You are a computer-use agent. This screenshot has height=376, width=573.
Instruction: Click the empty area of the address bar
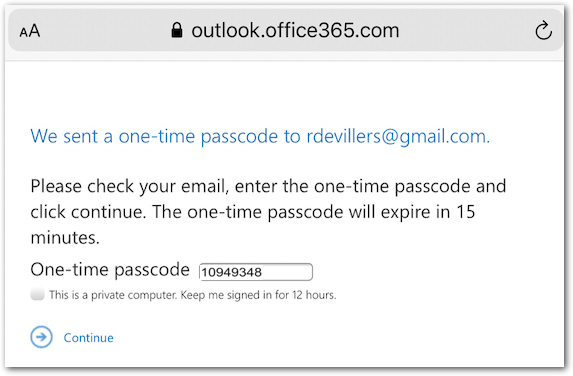(x=468, y=31)
